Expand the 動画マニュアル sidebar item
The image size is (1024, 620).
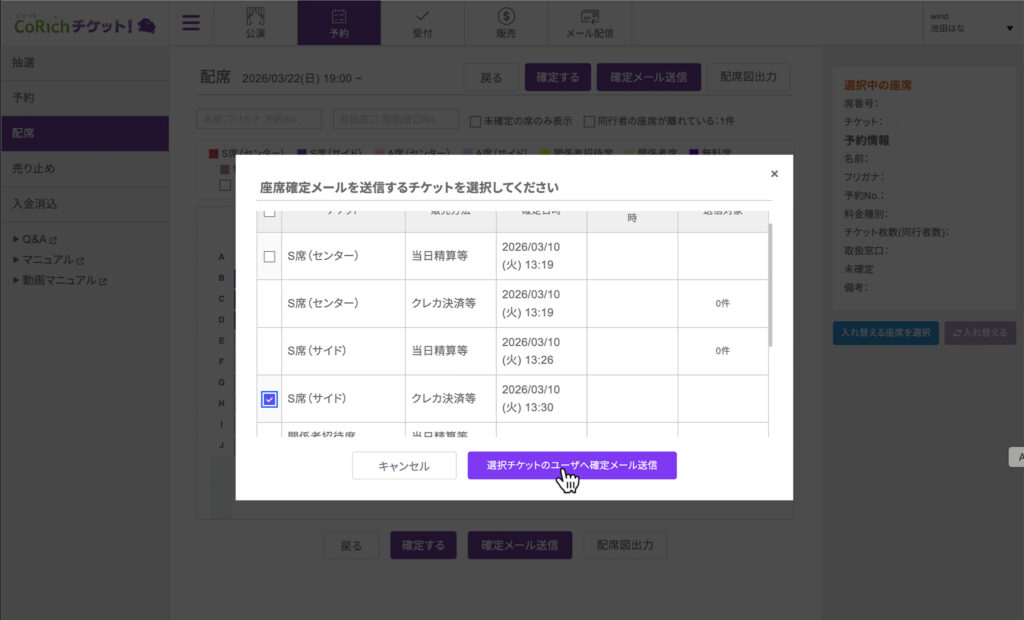(x=60, y=280)
